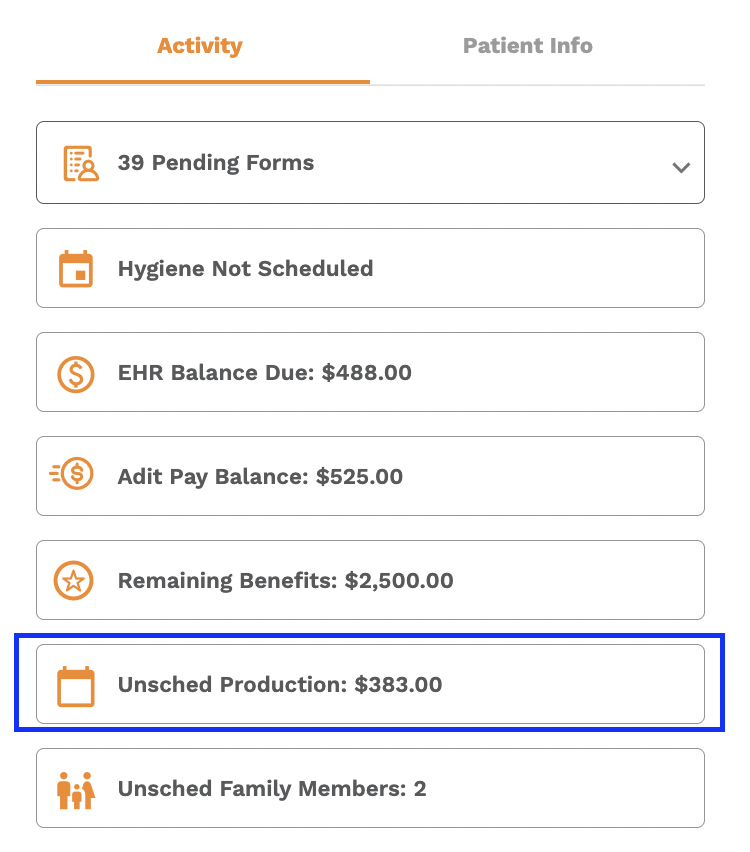Select the Unsched Production label

click(x=233, y=685)
